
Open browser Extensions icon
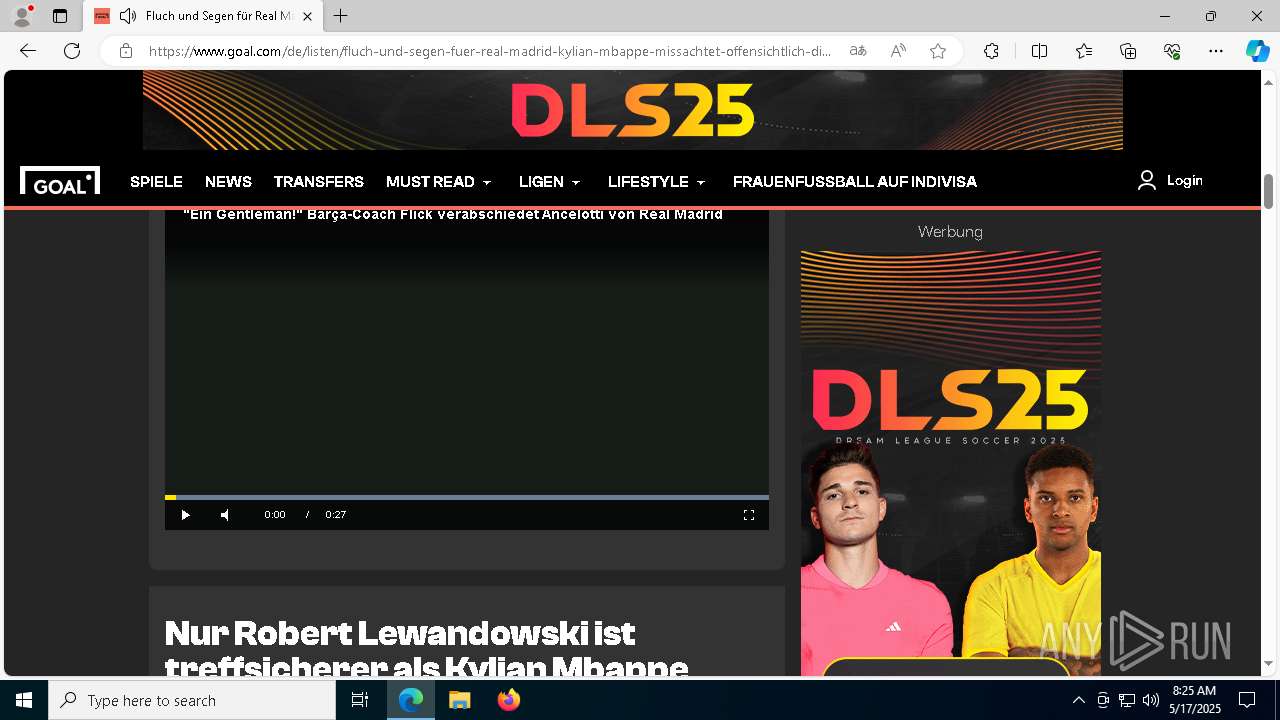coord(991,51)
